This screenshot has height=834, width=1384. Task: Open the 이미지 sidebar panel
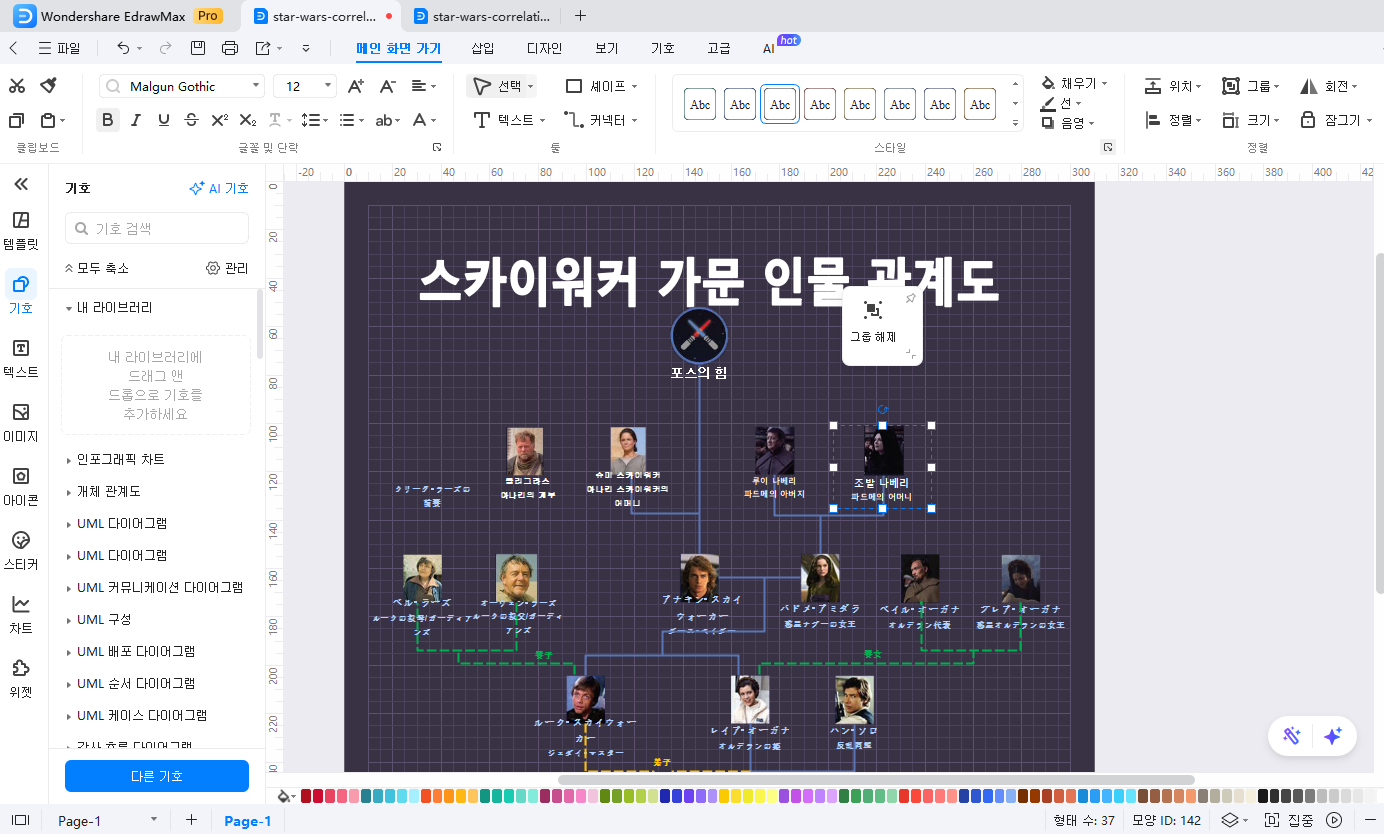pyautogui.click(x=21, y=422)
